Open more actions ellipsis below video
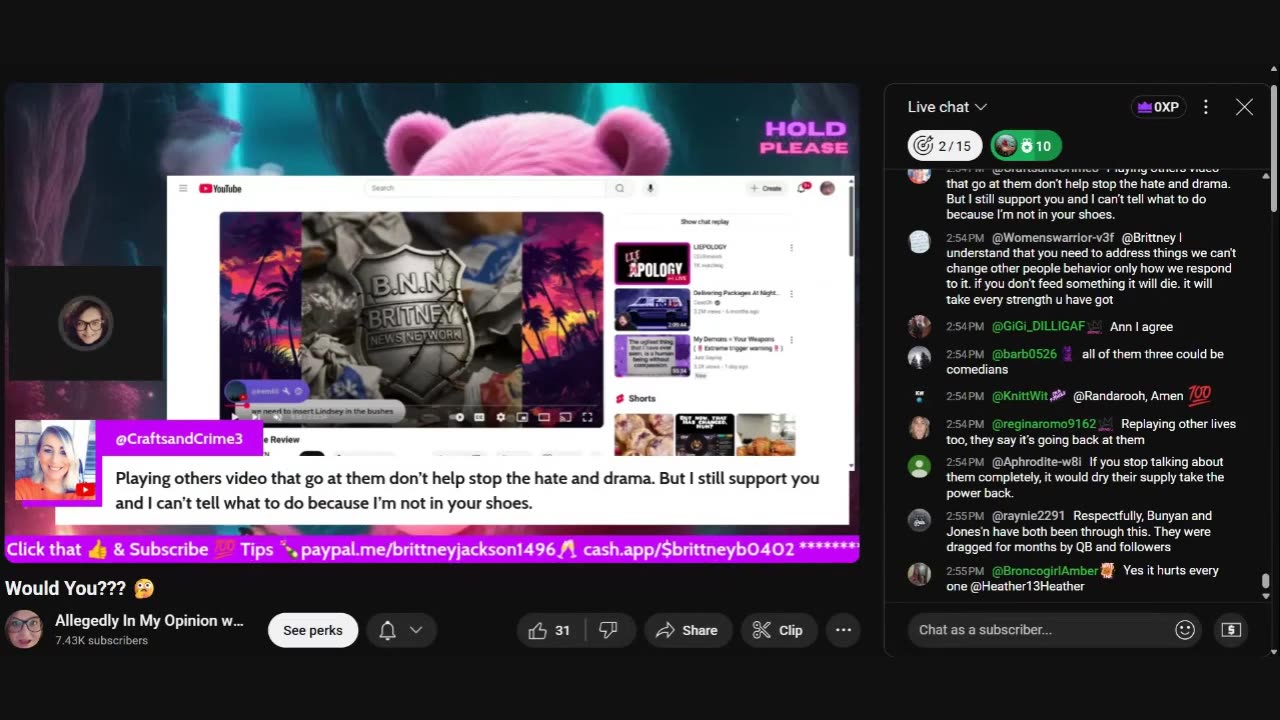1280x720 pixels. click(843, 630)
